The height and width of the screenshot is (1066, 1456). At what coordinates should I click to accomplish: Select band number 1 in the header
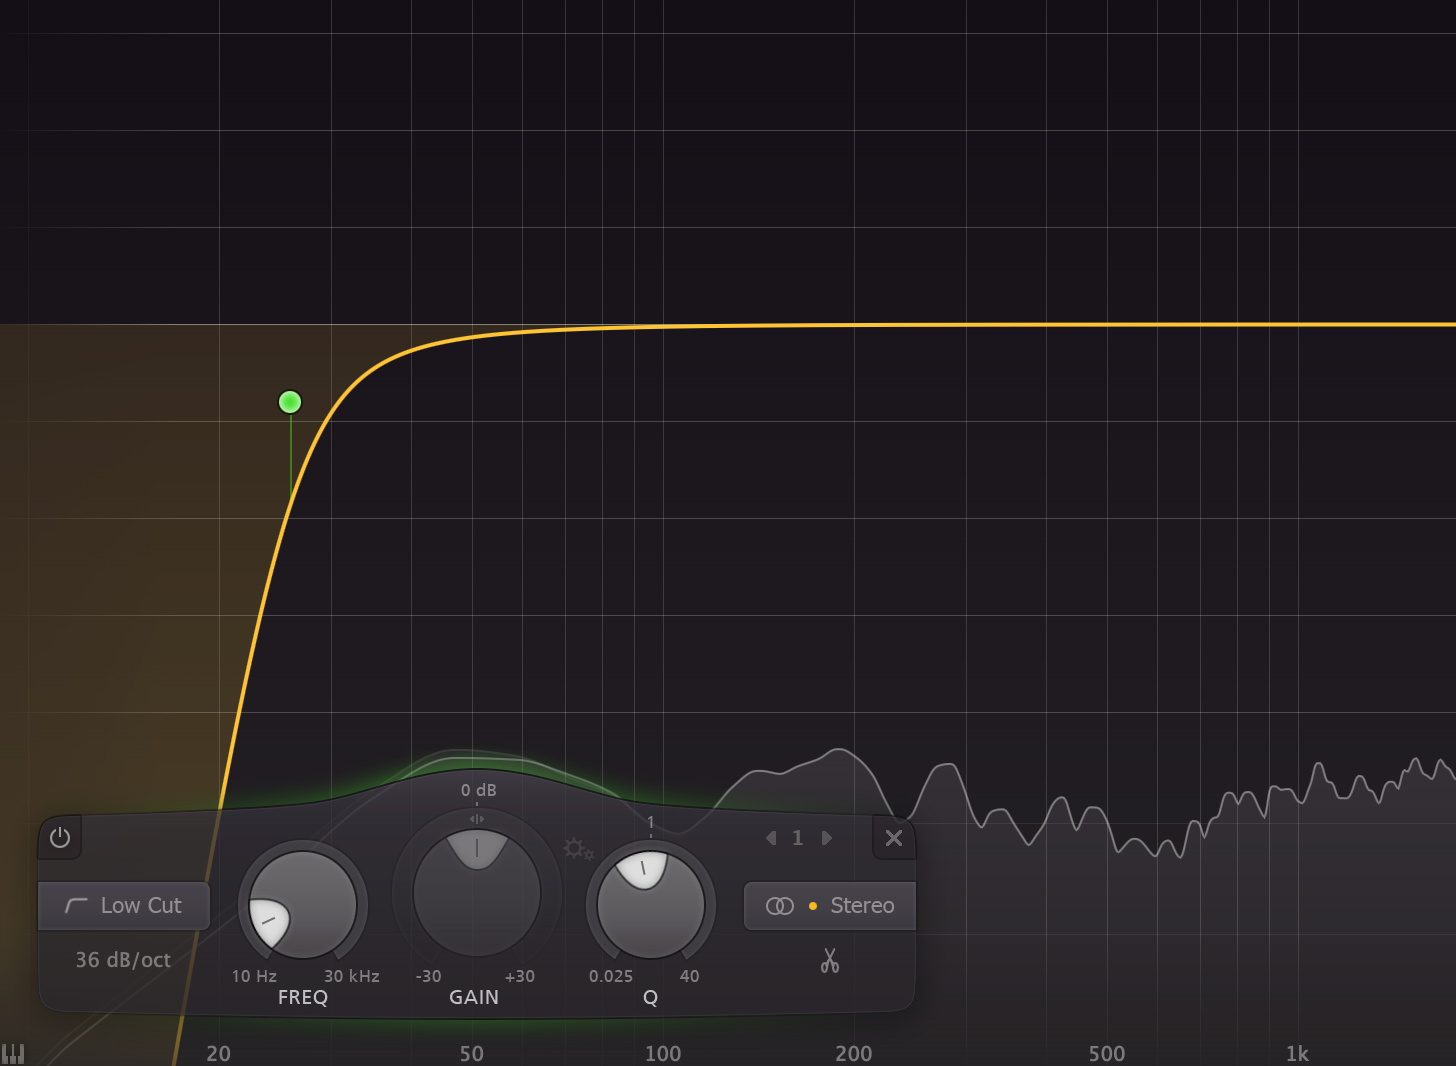pyautogui.click(x=797, y=838)
